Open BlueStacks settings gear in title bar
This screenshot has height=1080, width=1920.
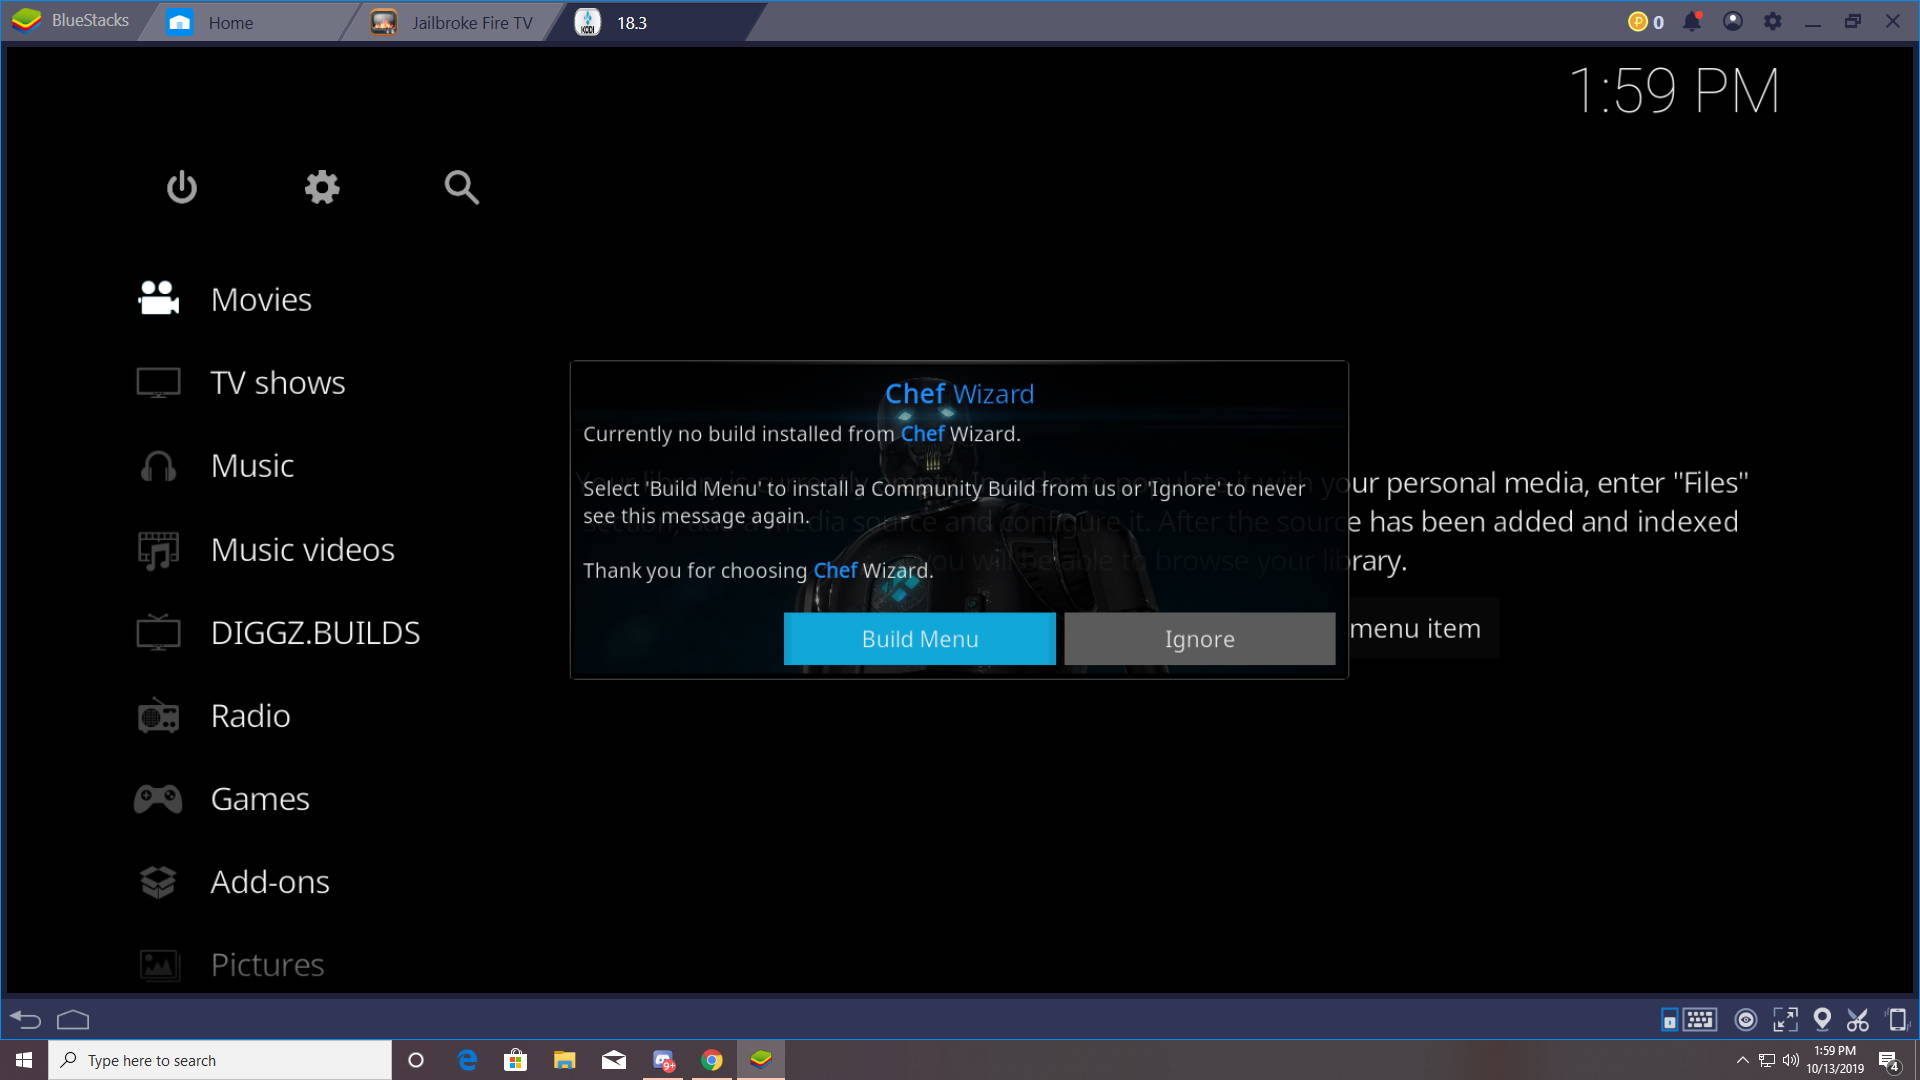[x=1773, y=21]
